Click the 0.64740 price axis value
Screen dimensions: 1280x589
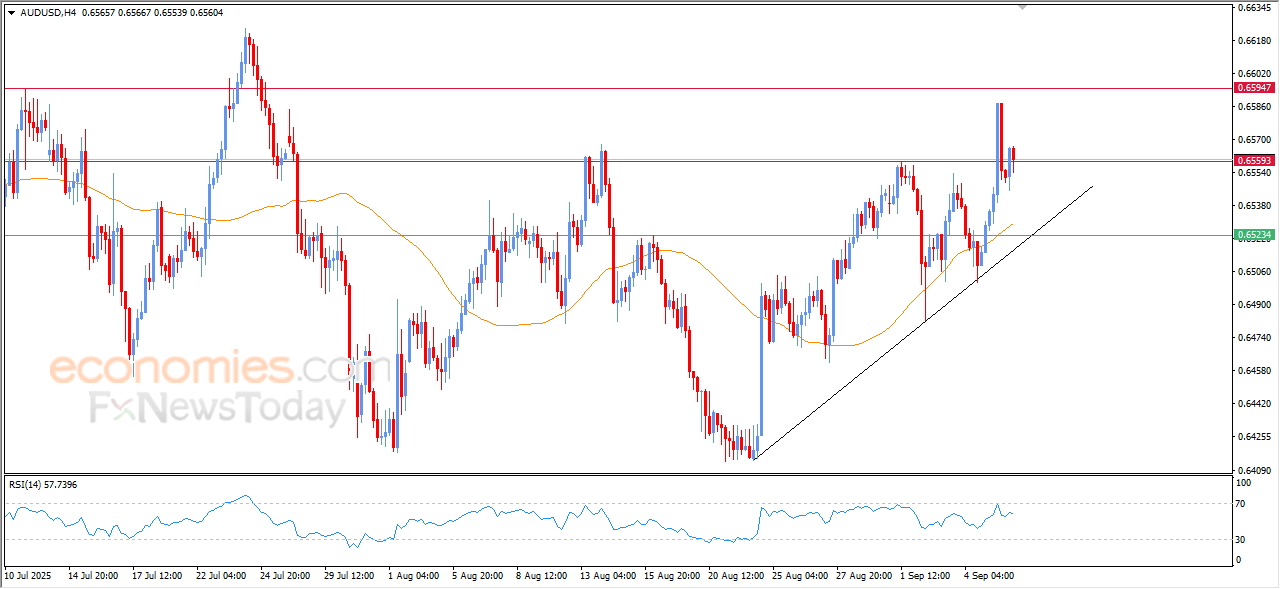click(x=1254, y=338)
